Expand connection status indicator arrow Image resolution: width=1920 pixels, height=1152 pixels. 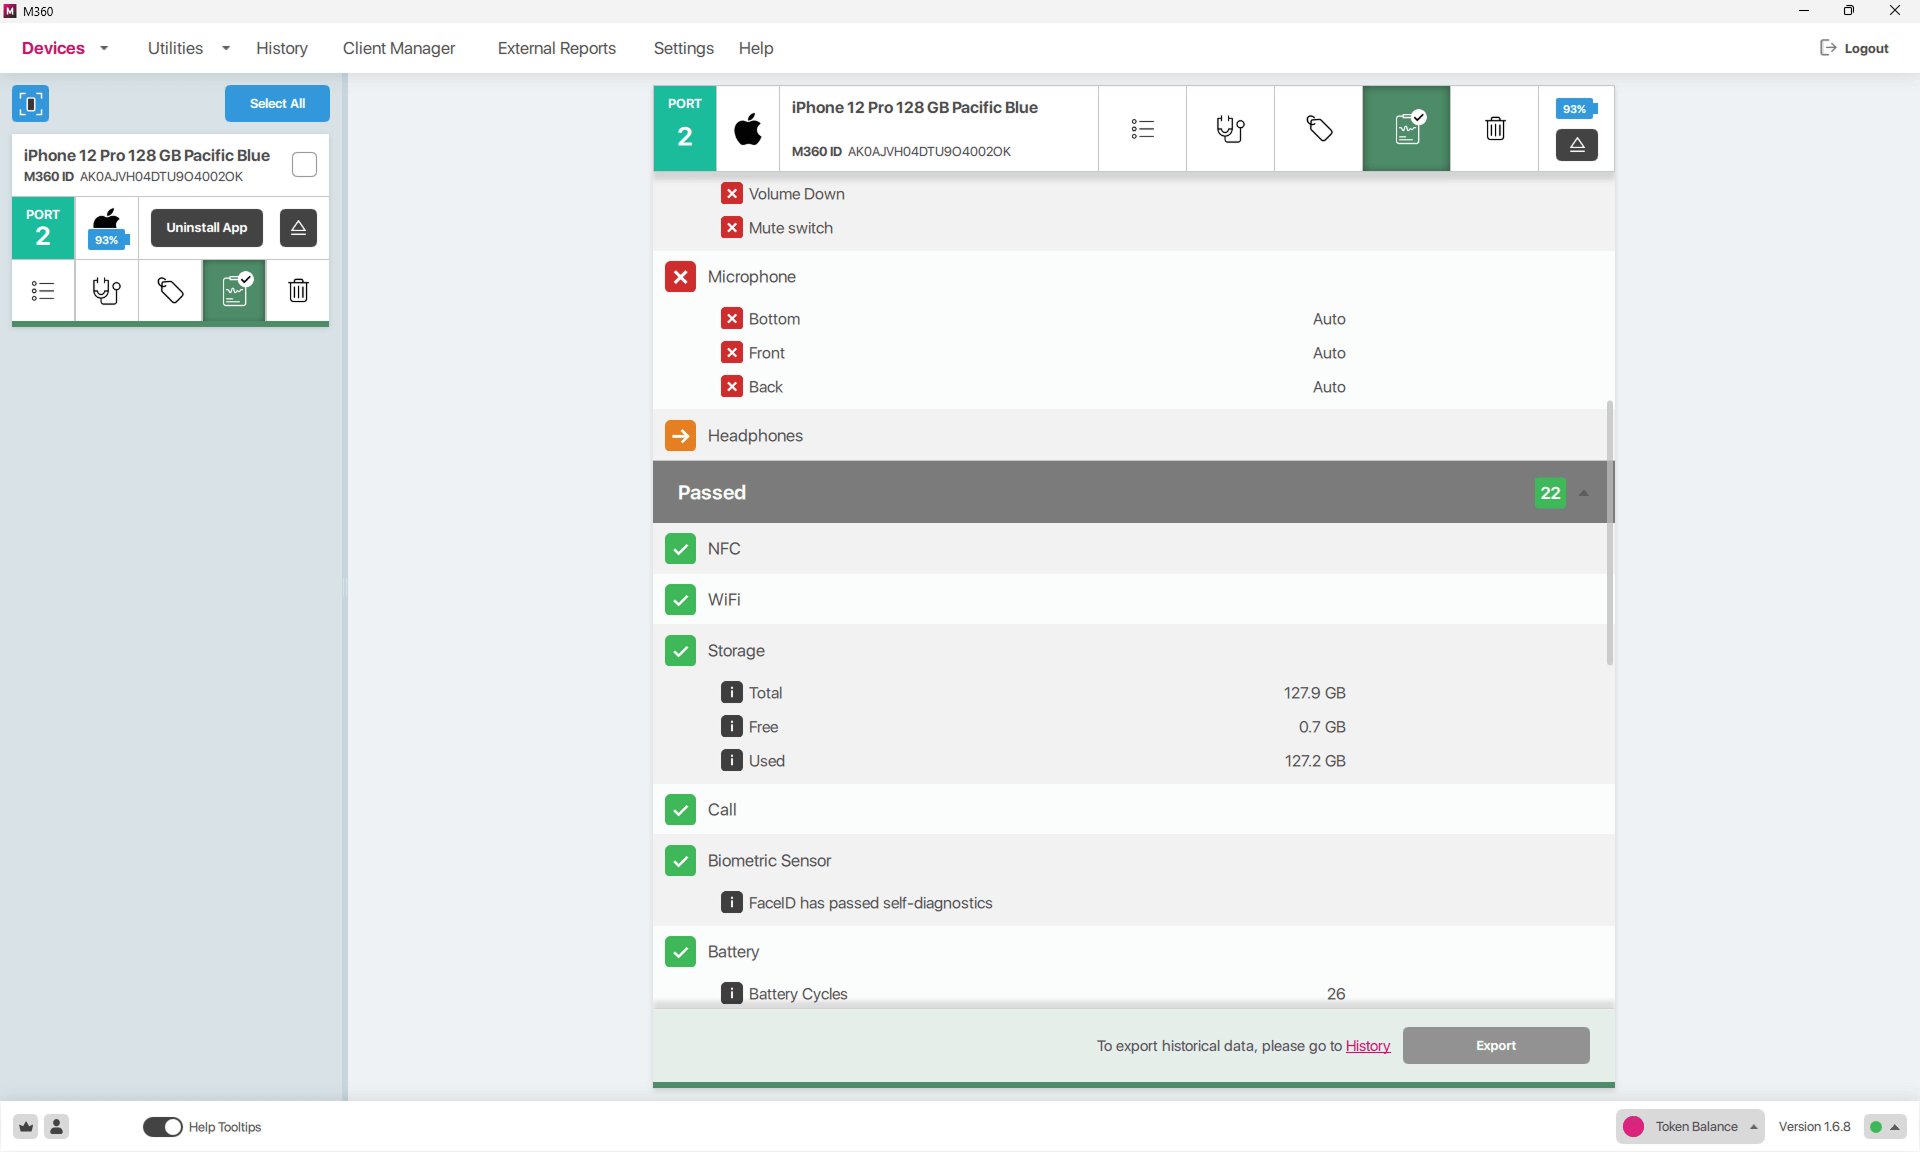1895,1127
